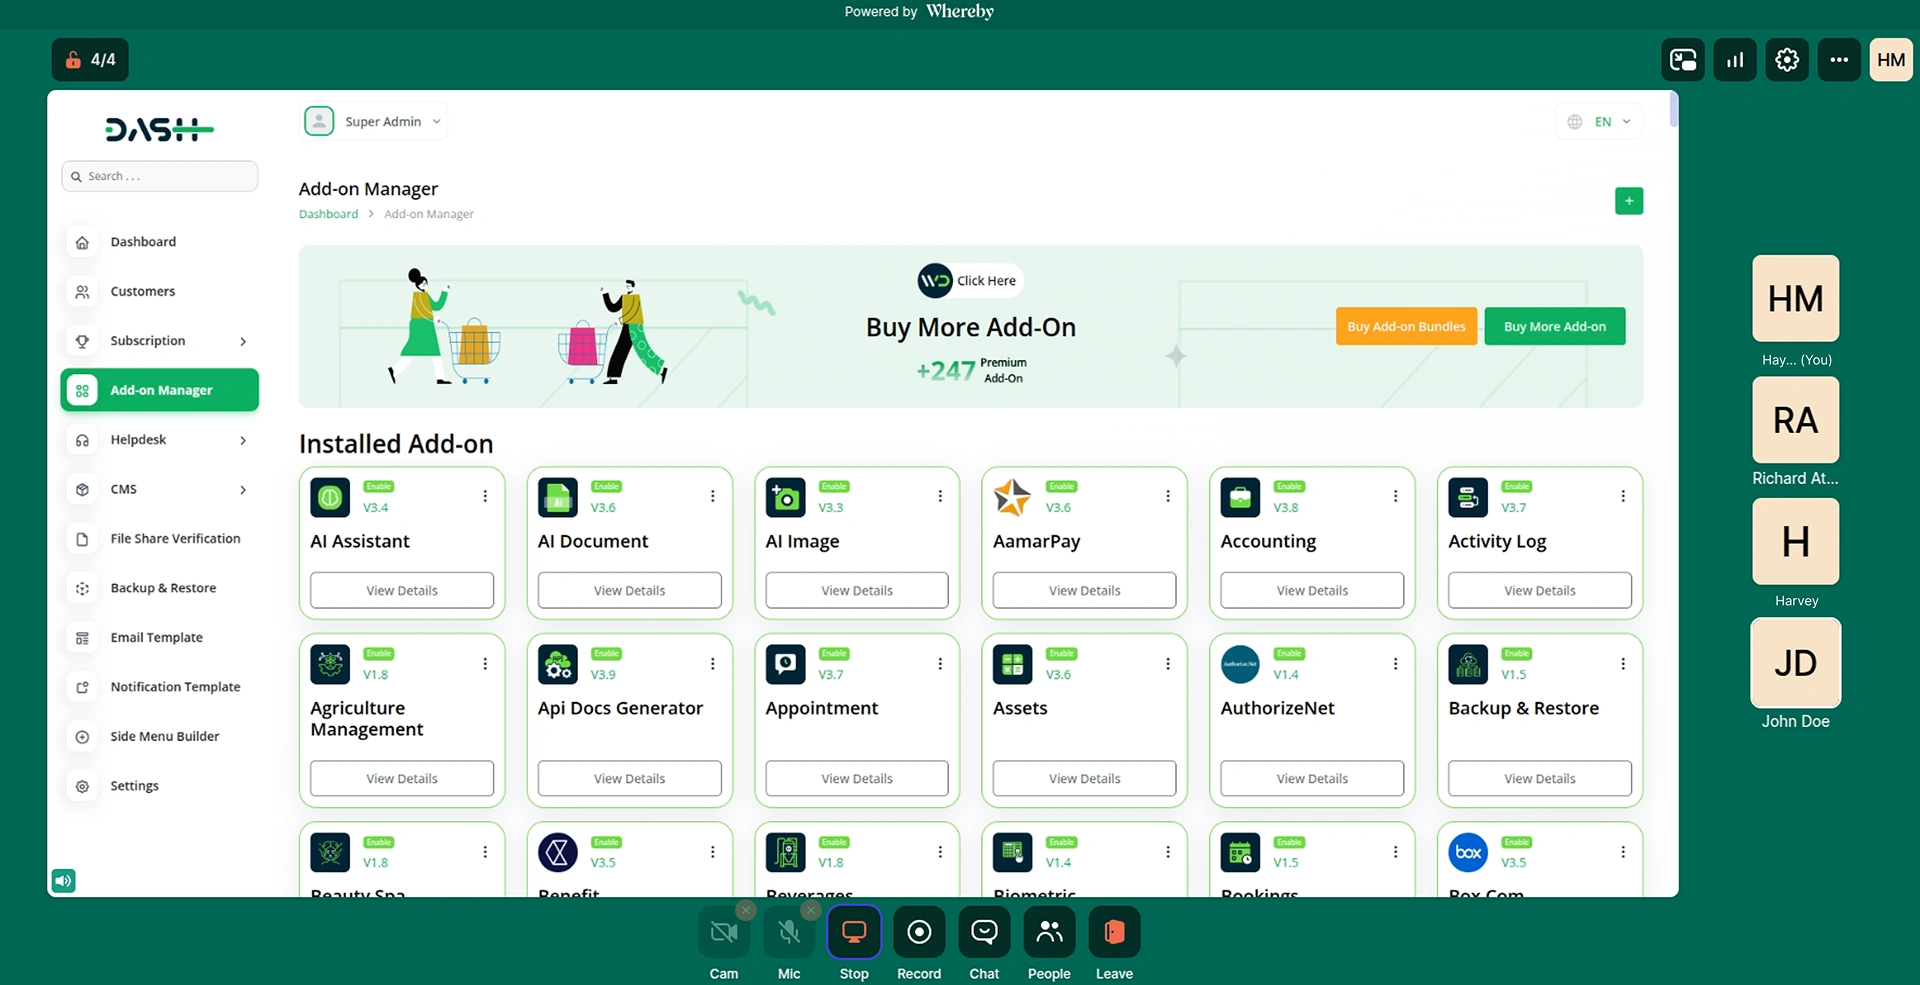The image size is (1920, 985).
Task: Open the People participants panel
Action: click(x=1049, y=932)
